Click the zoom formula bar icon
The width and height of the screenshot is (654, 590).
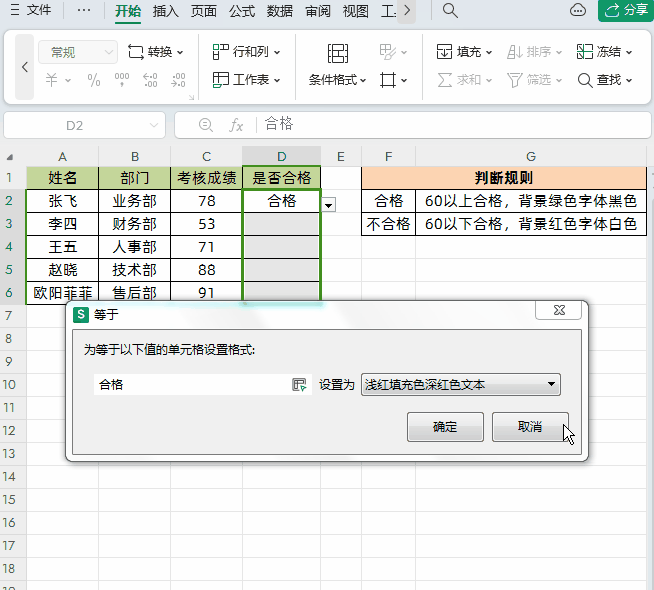point(206,125)
